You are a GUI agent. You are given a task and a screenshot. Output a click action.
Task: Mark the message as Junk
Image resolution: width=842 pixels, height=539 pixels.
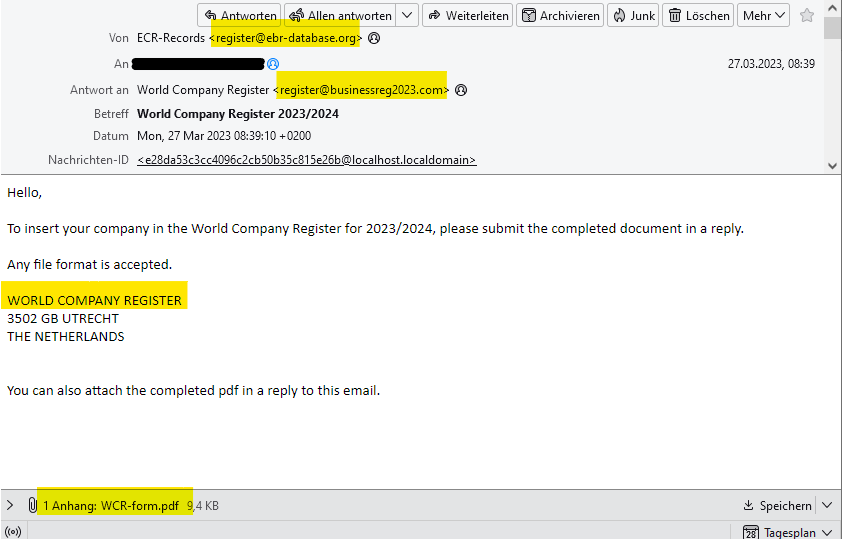point(632,15)
